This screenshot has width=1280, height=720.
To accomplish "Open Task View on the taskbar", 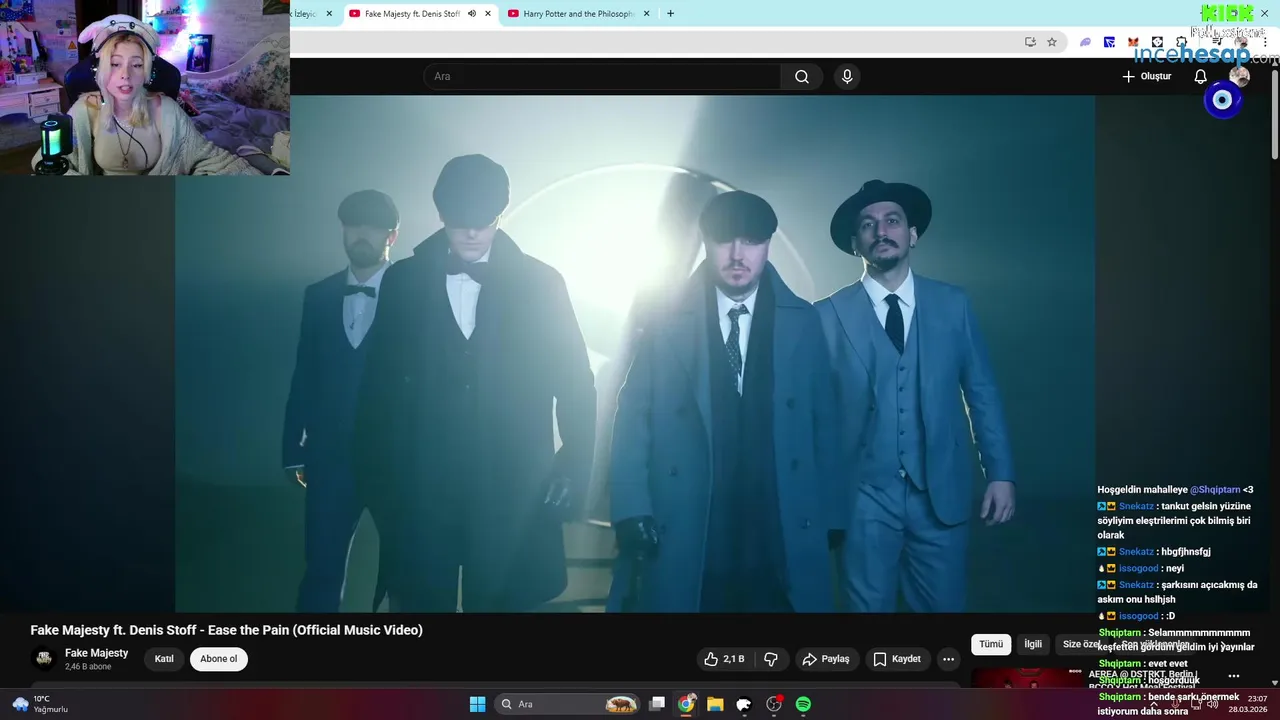I will 657,704.
